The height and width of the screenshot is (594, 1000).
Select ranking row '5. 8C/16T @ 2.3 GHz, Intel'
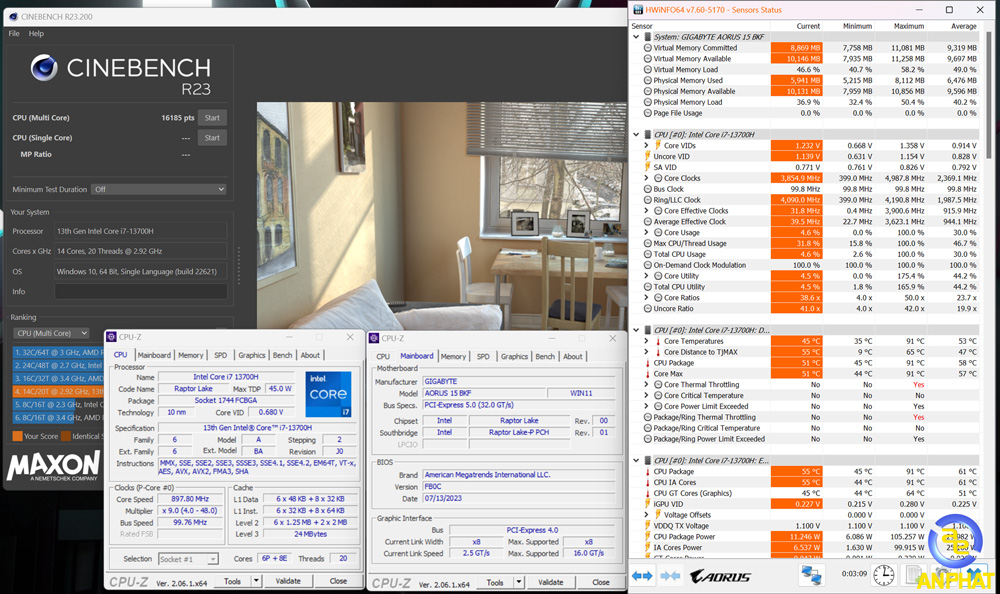(x=58, y=405)
